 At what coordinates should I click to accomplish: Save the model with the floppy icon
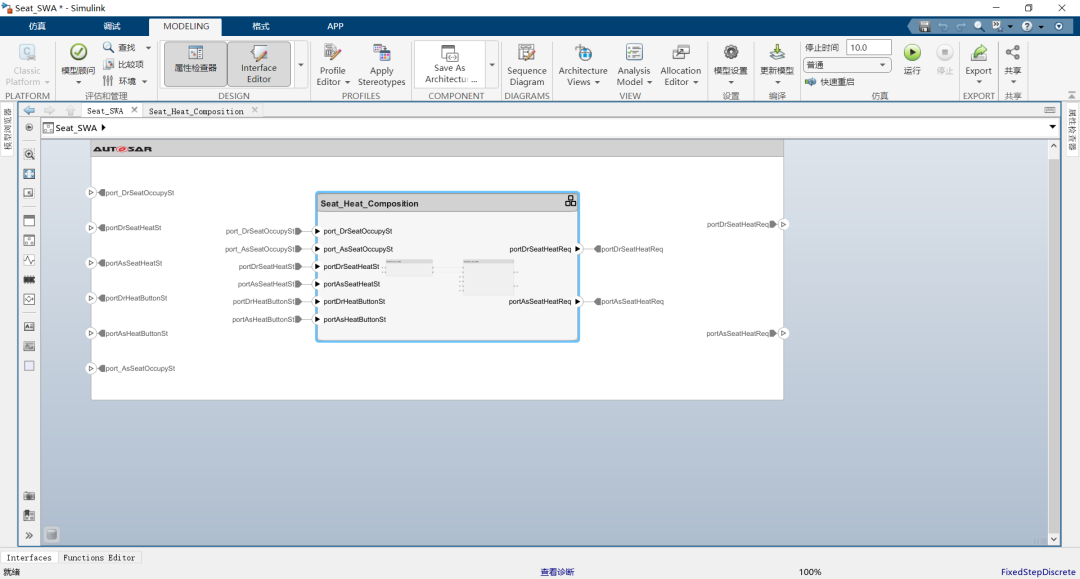[924, 26]
